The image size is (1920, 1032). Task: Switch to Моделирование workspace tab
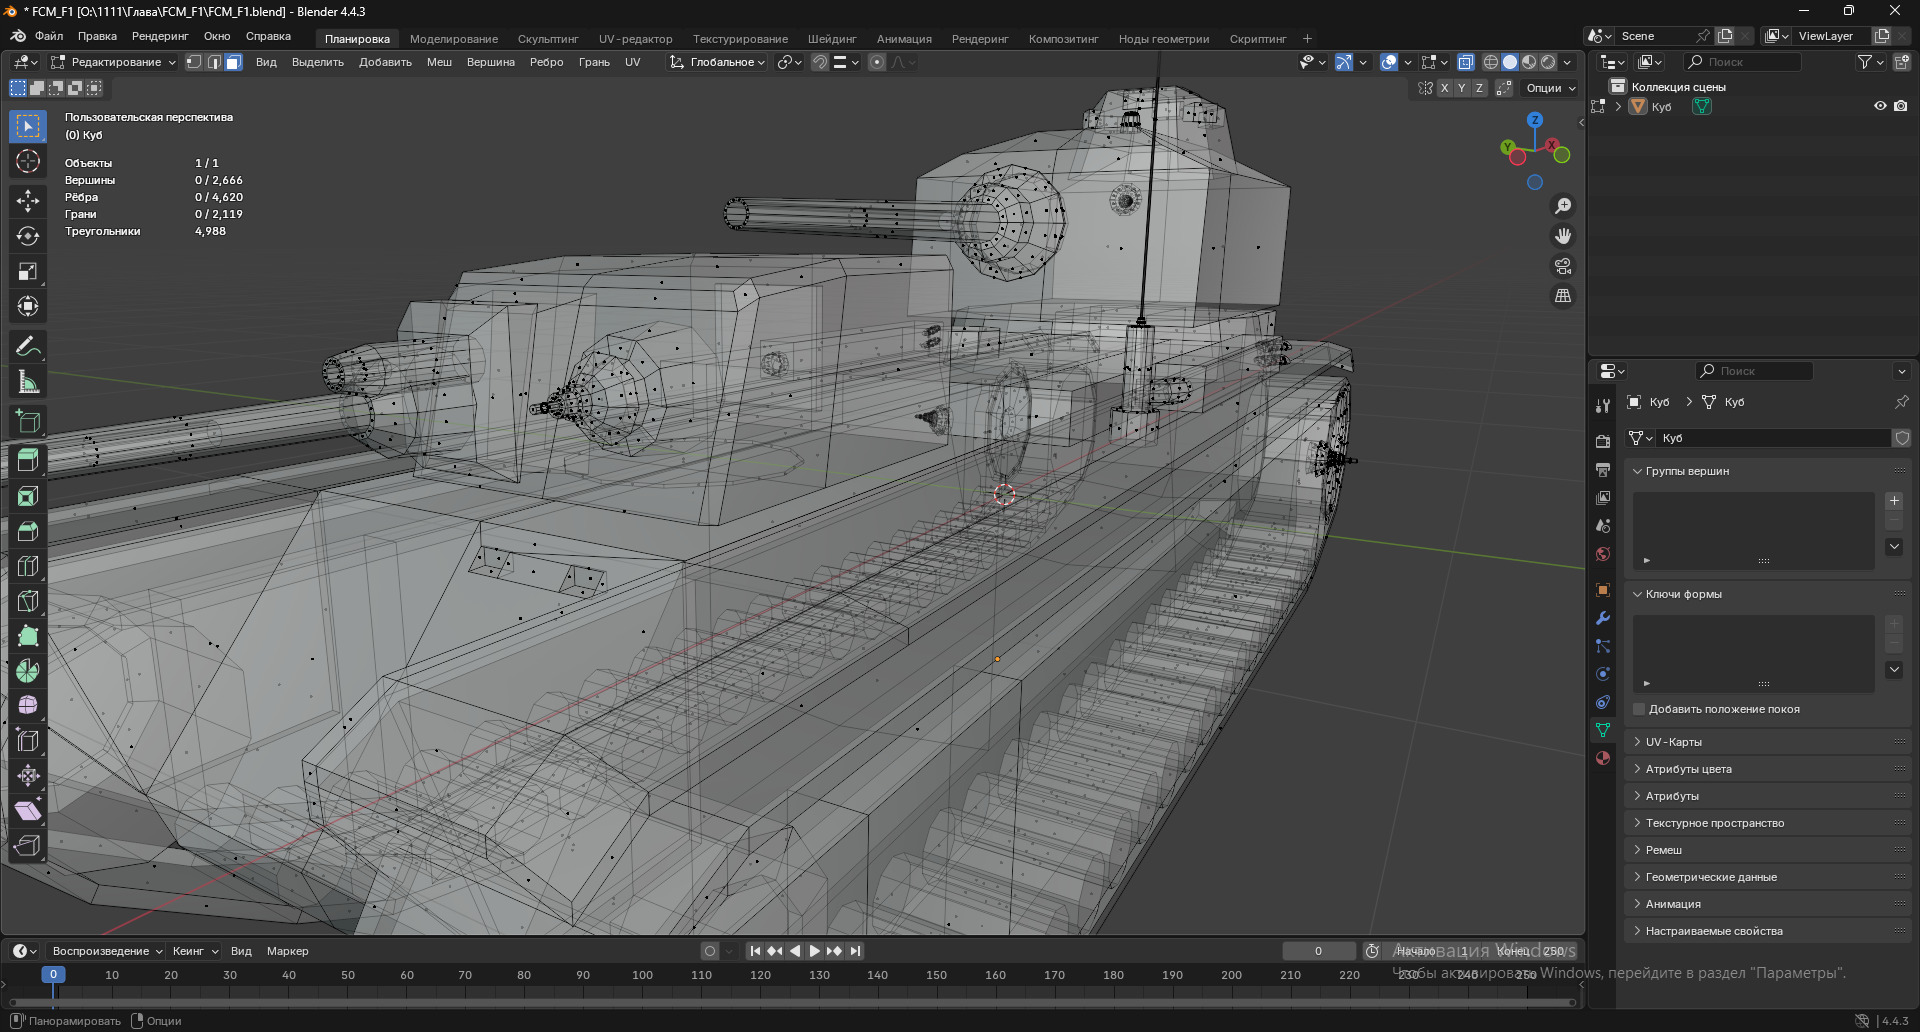point(454,39)
